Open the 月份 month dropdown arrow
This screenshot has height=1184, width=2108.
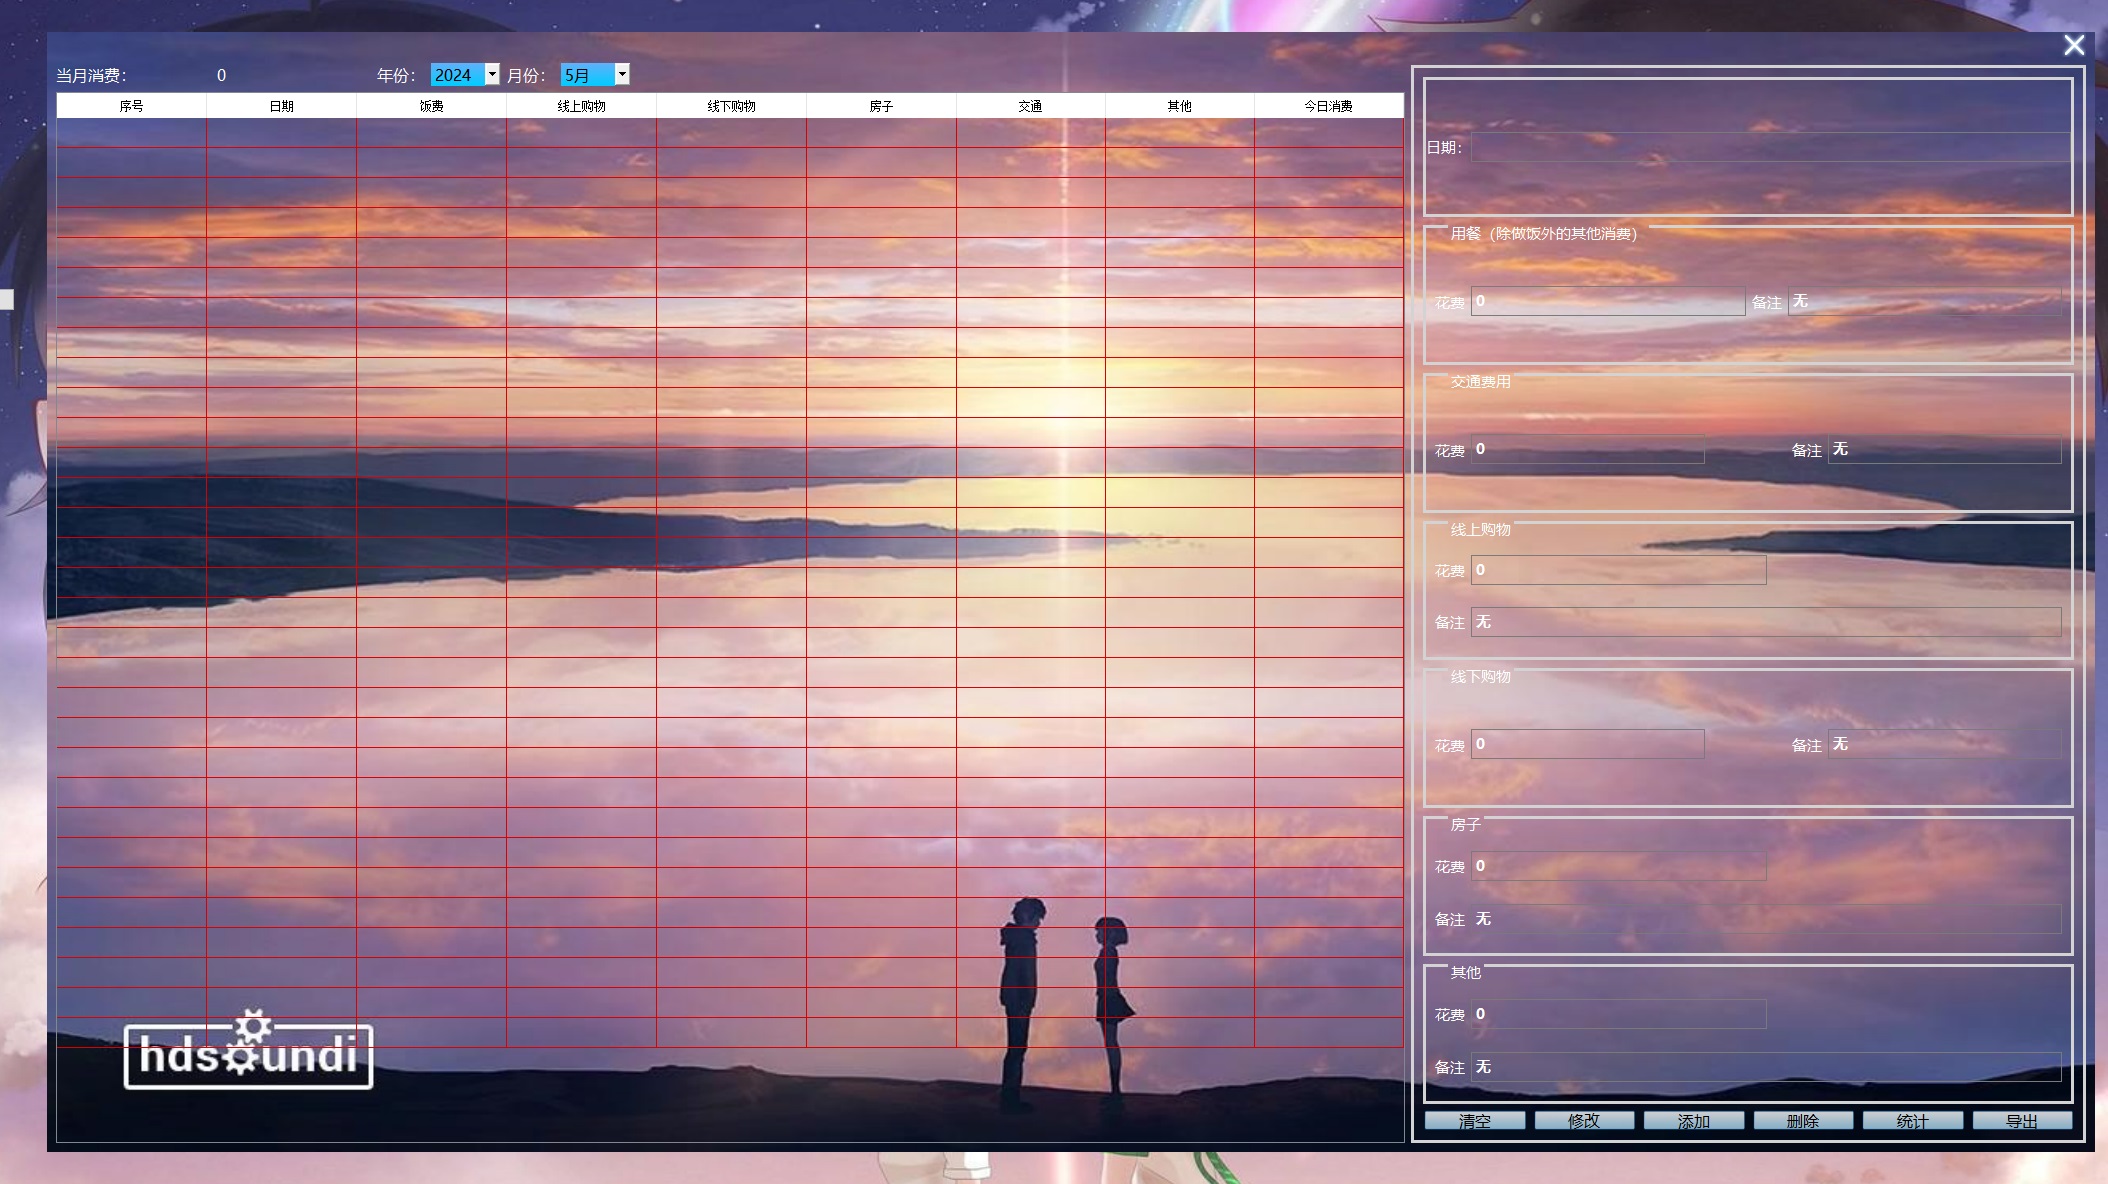pyautogui.click(x=622, y=74)
